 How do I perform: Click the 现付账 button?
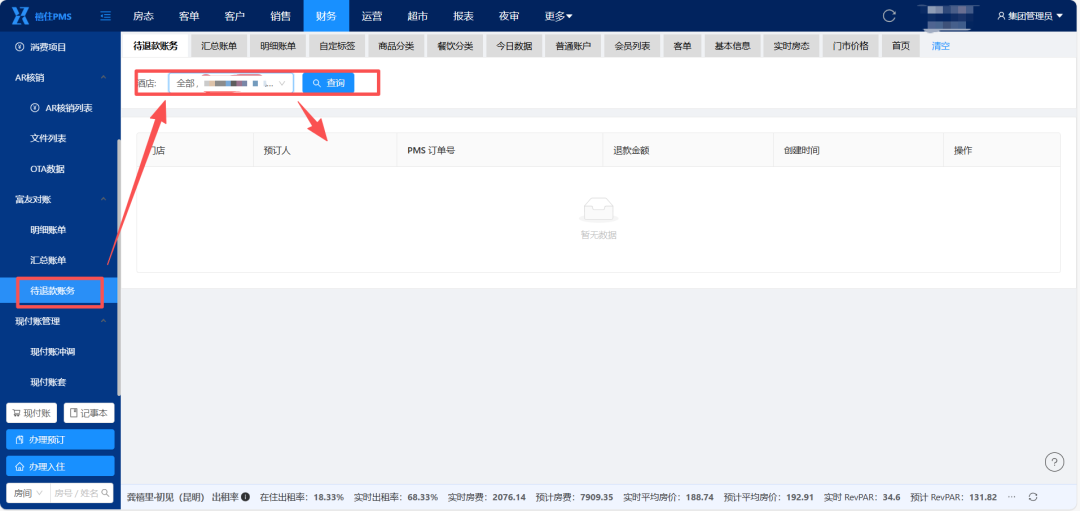[32, 413]
